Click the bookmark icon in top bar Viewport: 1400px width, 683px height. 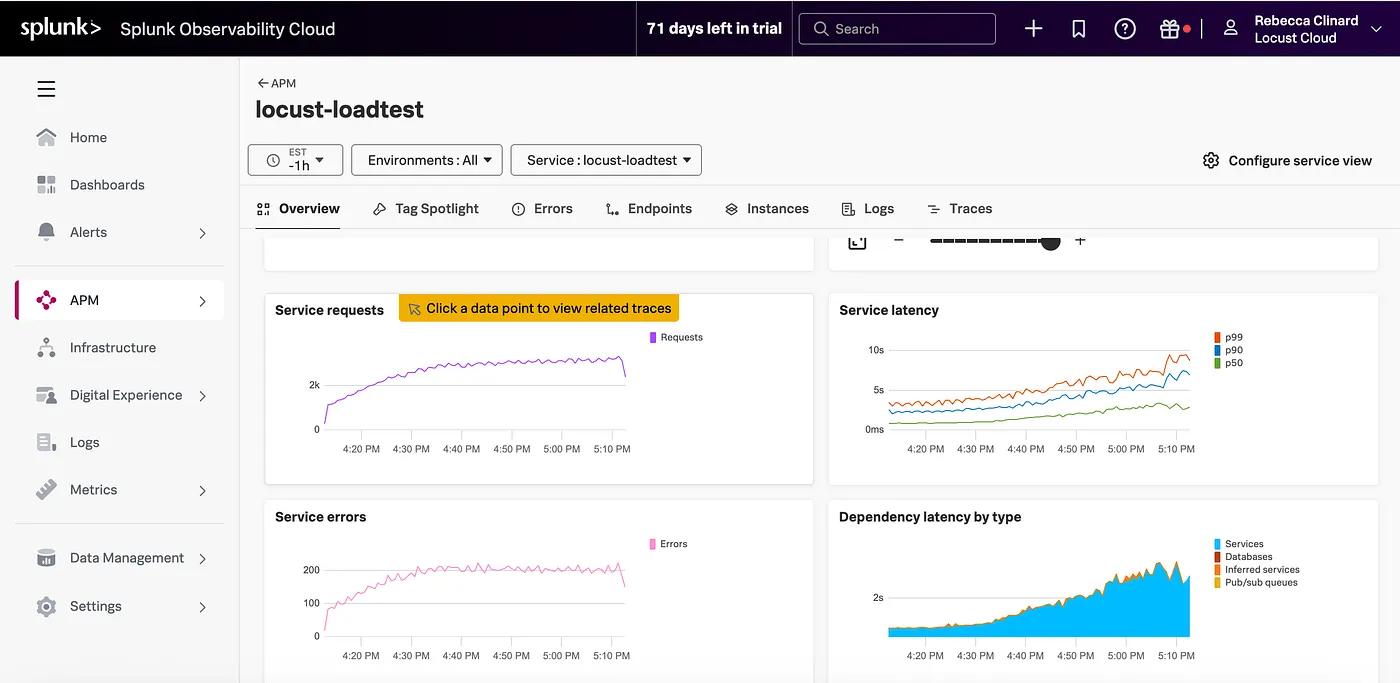(1078, 28)
